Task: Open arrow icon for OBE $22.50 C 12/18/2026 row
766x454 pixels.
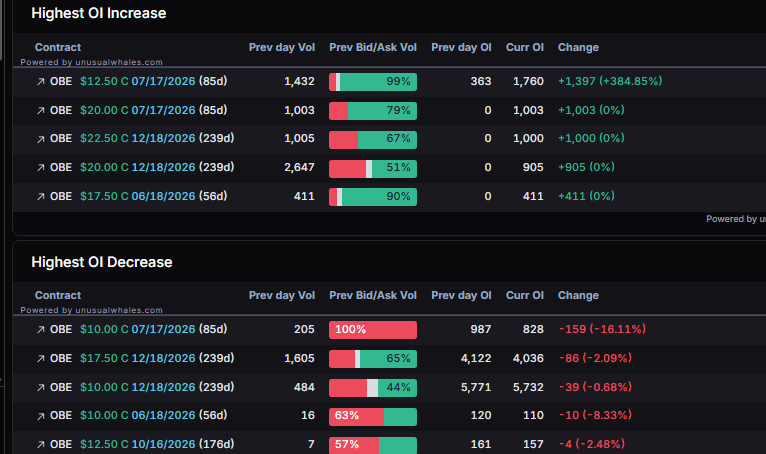Action: click(x=41, y=139)
